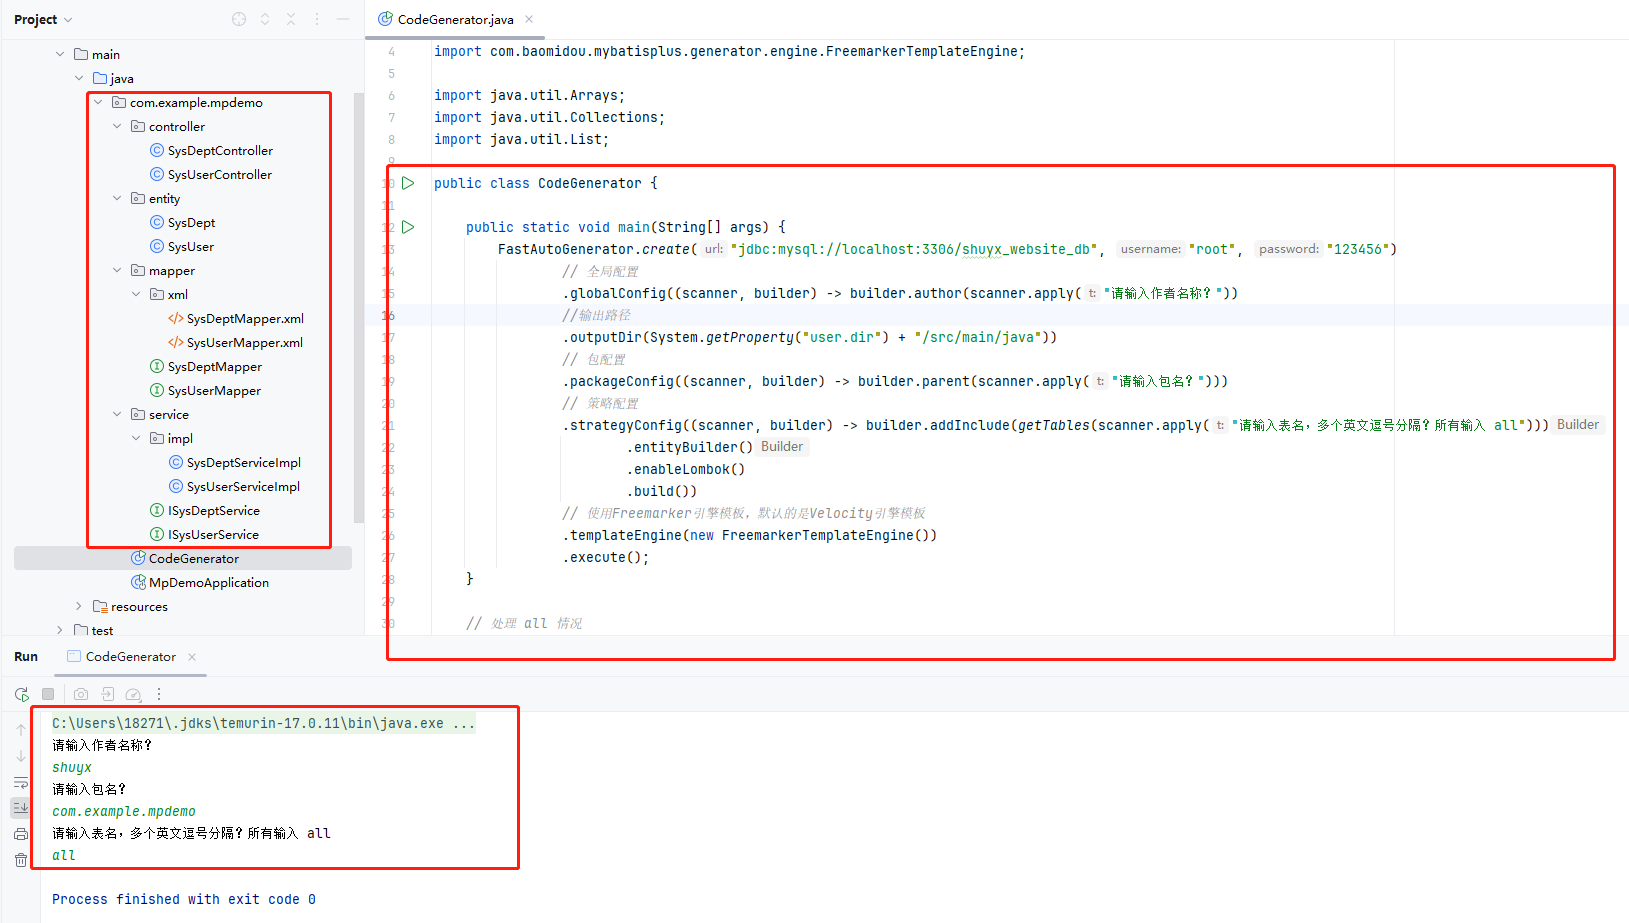The image size is (1629, 923).
Task: Select MpDemoApplication class in the tree
Action: tap(208, 583)
